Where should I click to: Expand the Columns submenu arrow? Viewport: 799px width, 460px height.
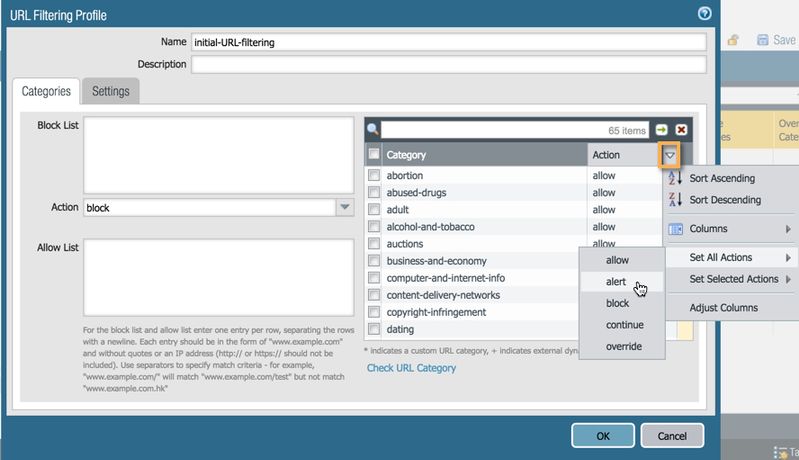click(x=788, y=229)
